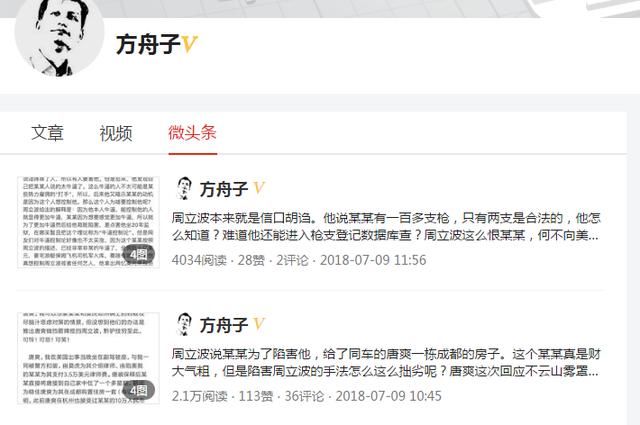This screenshot has height=425, width=640.
Task: Click the 4图 badge on the 10:45 post
Action: tap(138, 390)
